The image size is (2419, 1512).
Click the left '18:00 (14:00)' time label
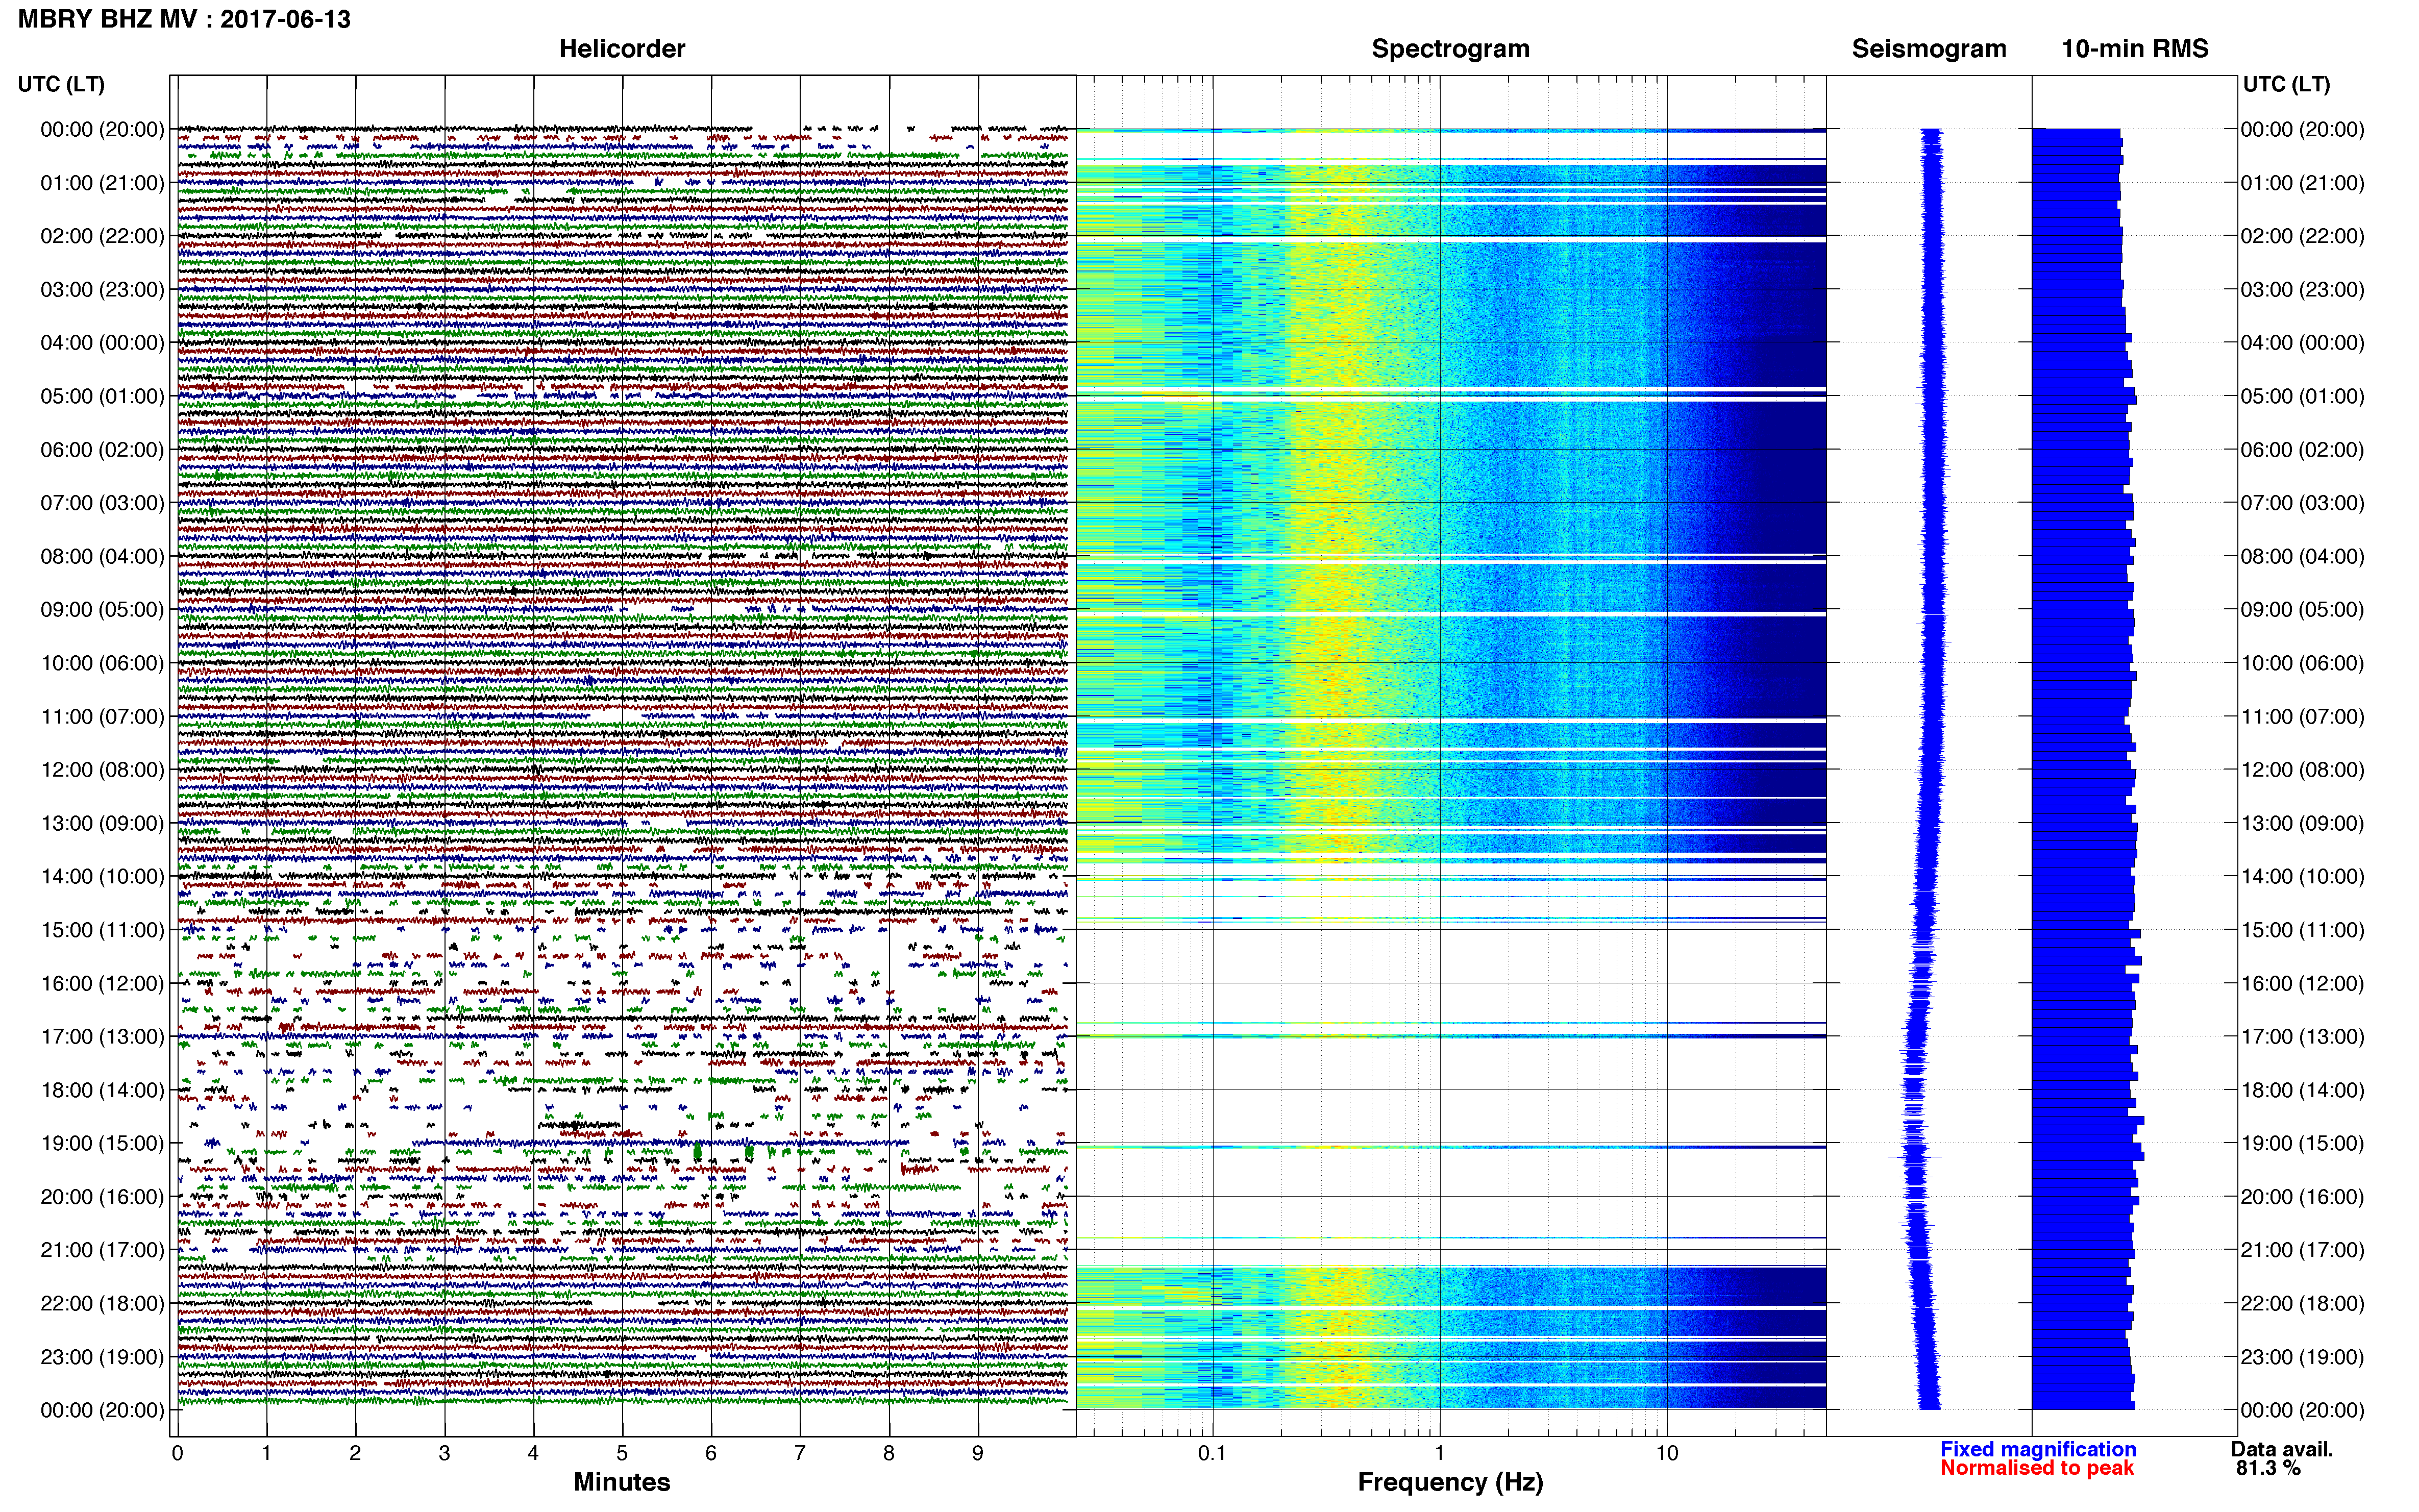click(102, 1090)
